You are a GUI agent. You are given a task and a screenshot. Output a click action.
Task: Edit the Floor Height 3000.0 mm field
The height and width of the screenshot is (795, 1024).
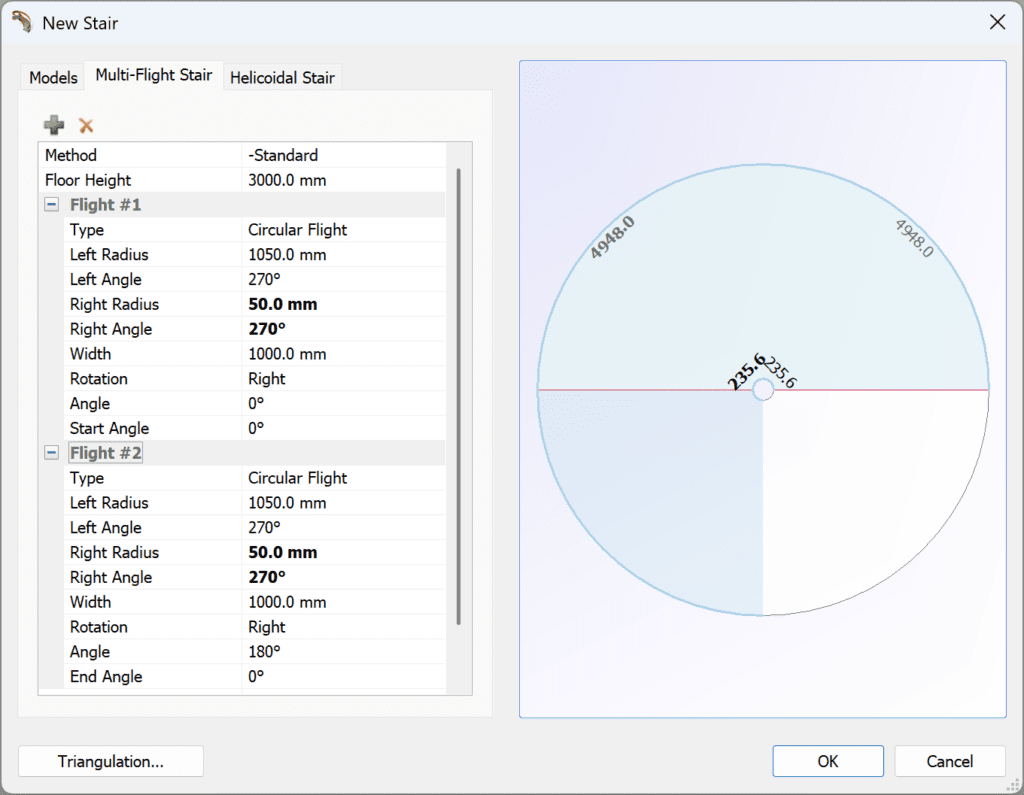[344, 180]
